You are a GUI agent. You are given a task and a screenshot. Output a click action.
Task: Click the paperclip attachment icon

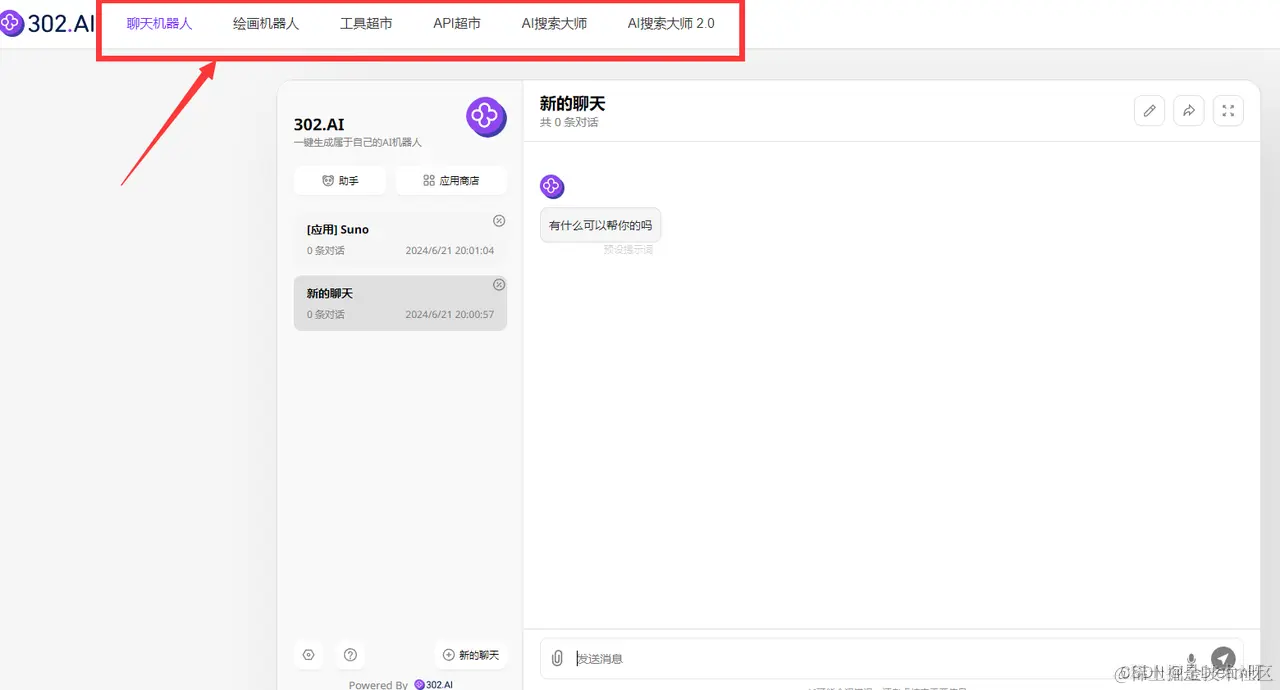(557, 658)
